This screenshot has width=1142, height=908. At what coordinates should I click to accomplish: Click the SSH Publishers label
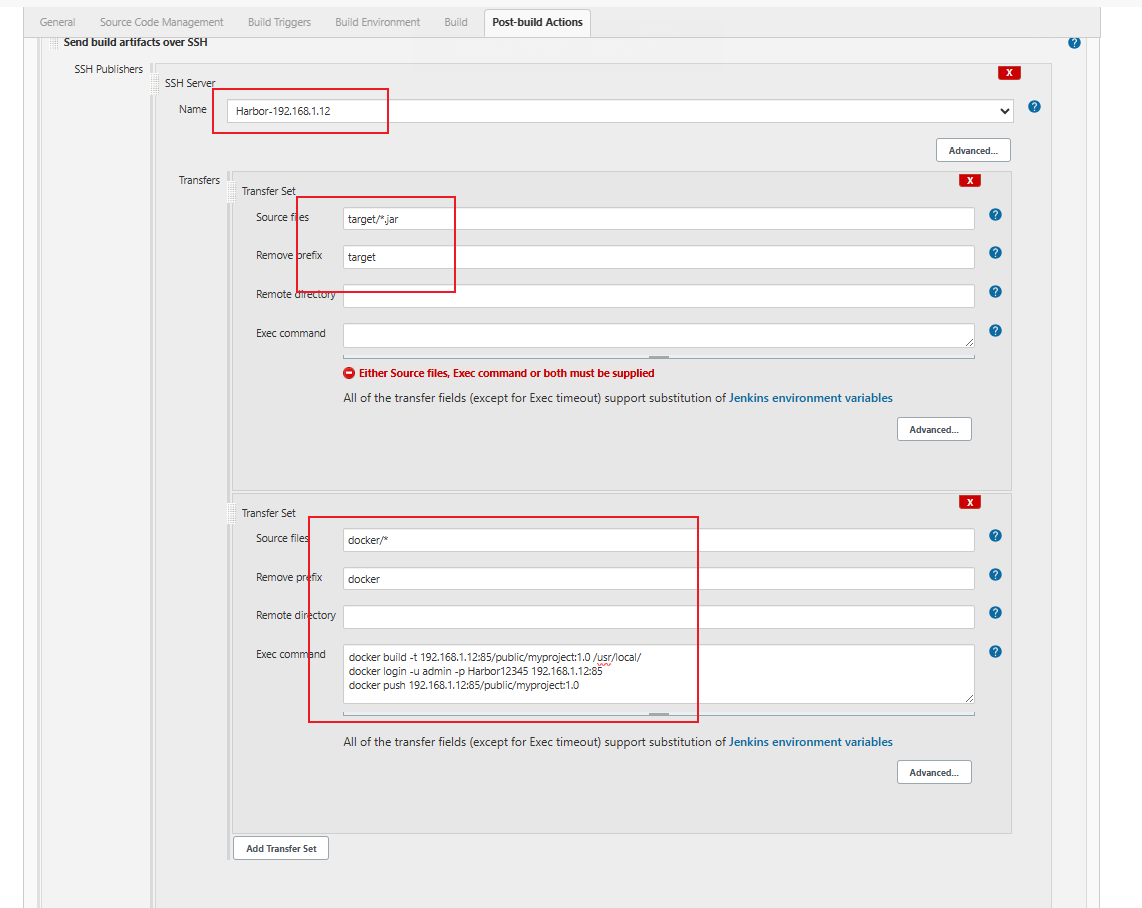(x=109, y=69)
